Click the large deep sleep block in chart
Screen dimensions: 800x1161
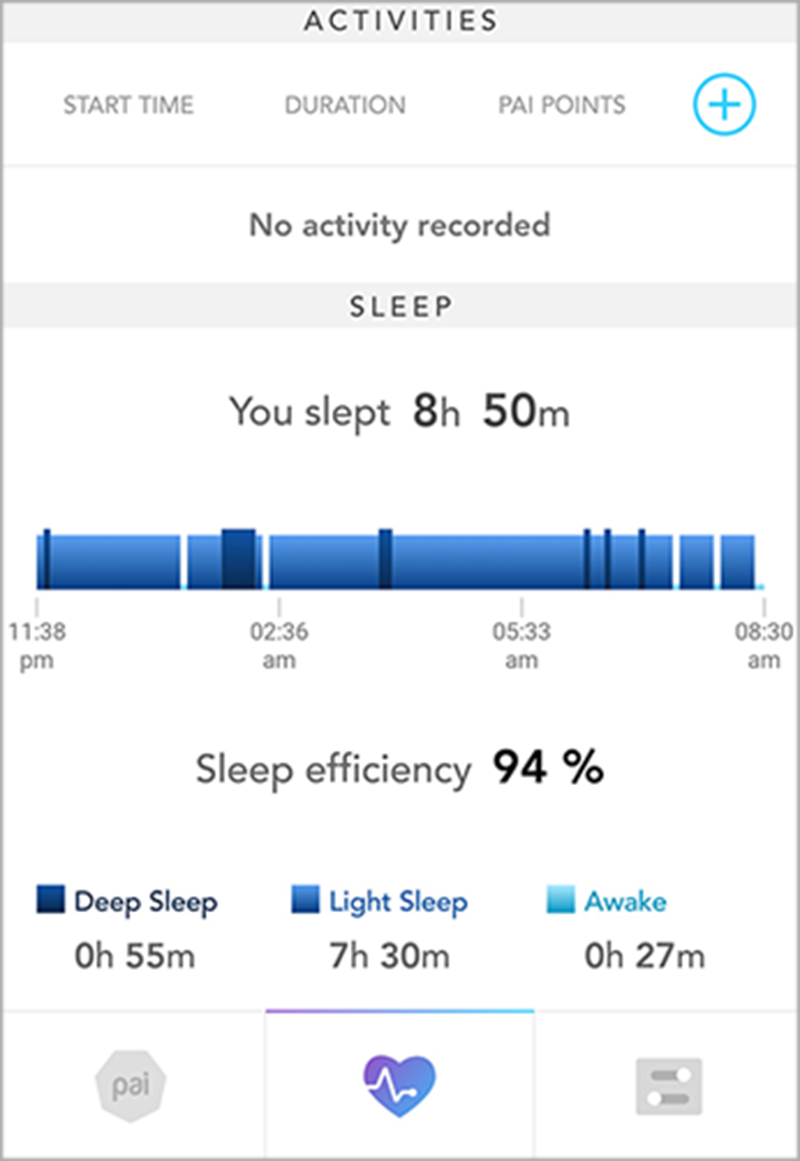(239, 559)
